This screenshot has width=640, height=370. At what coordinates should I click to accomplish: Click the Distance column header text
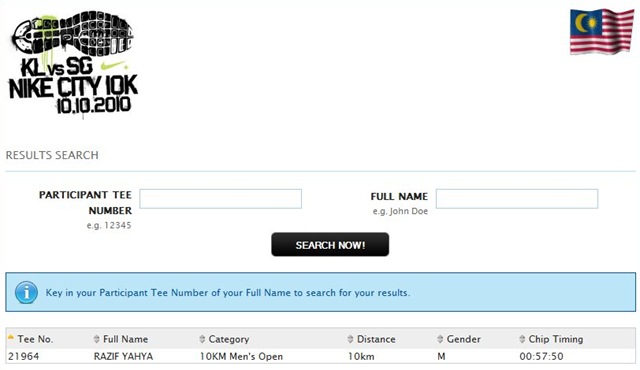click(376, 339)
